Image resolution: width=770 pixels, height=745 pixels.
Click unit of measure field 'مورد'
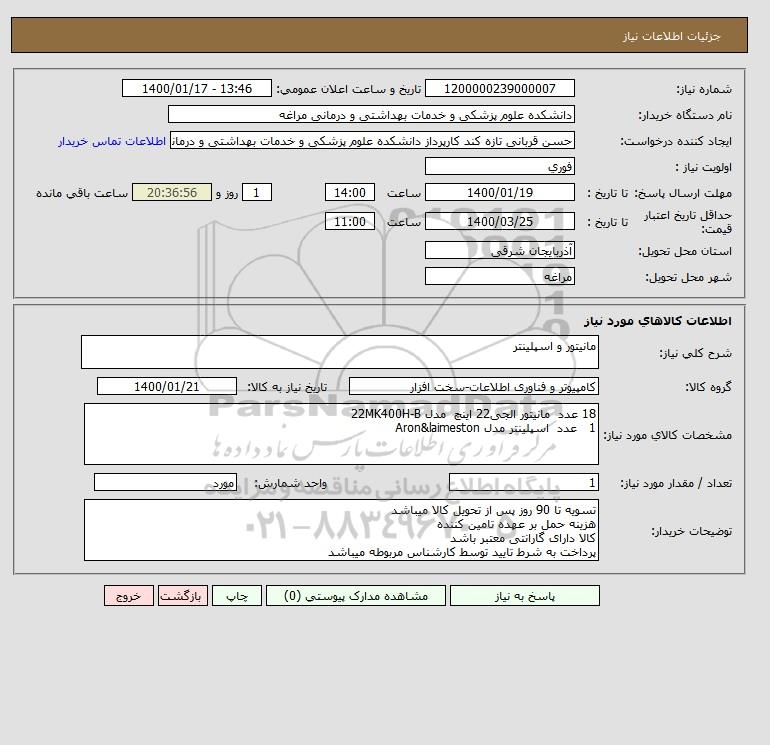[x=165, y=482]
